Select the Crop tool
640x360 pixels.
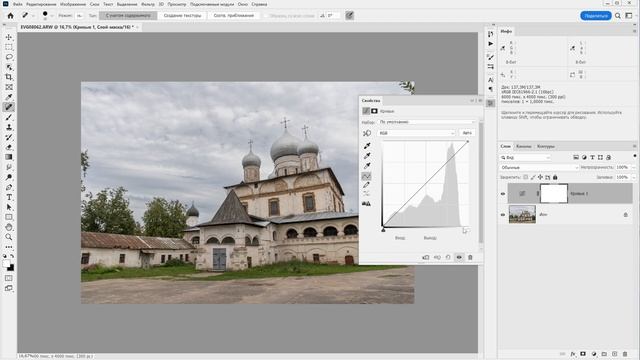[9, 77]
